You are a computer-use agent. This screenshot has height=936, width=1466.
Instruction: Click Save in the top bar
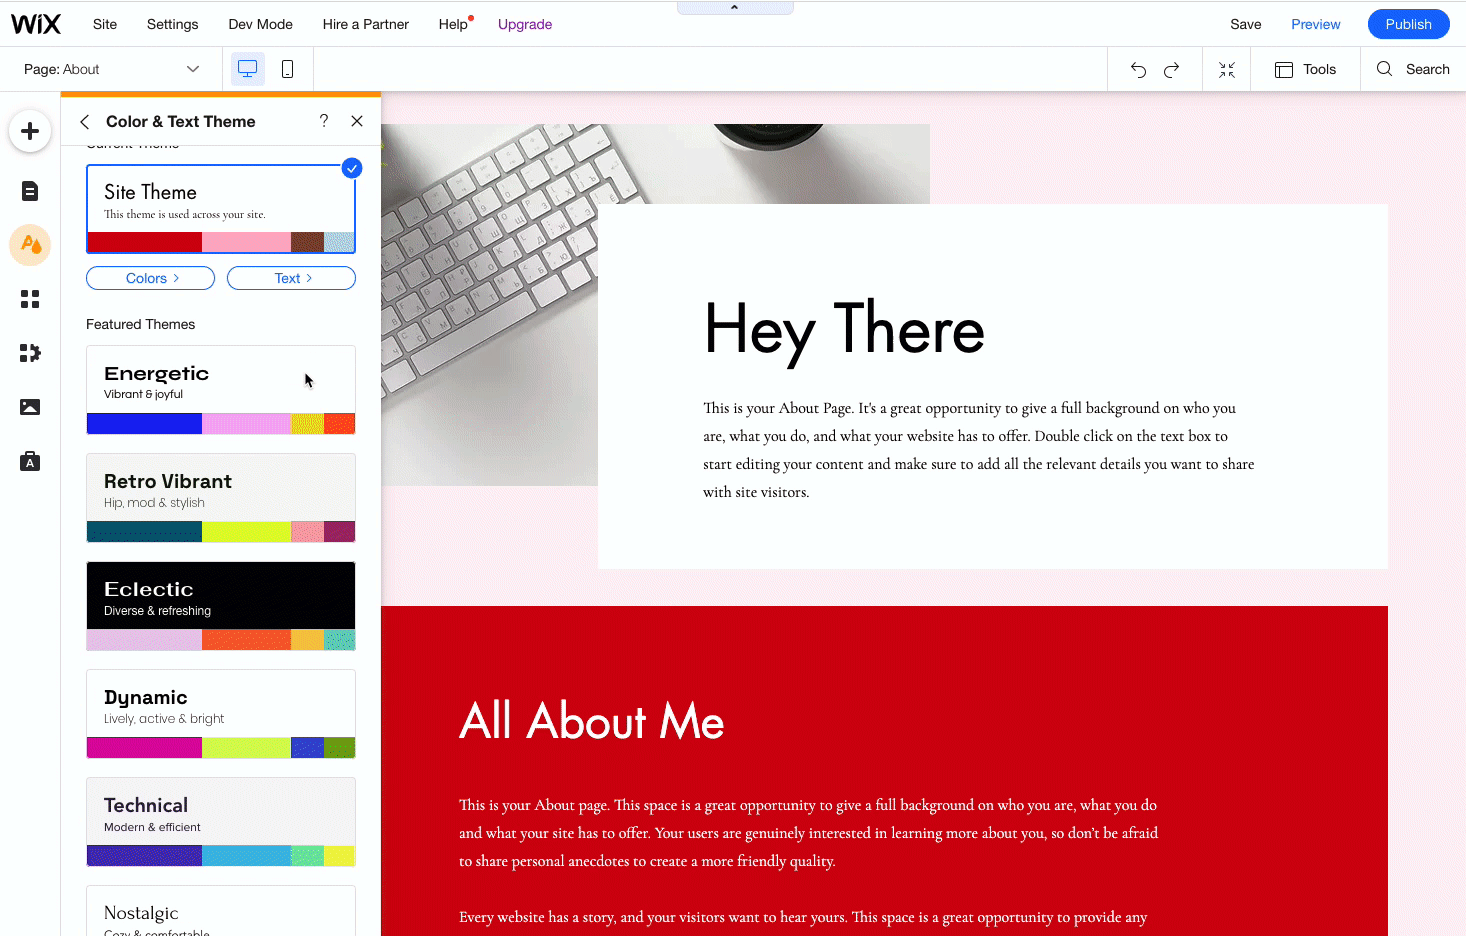[1246, 24]
